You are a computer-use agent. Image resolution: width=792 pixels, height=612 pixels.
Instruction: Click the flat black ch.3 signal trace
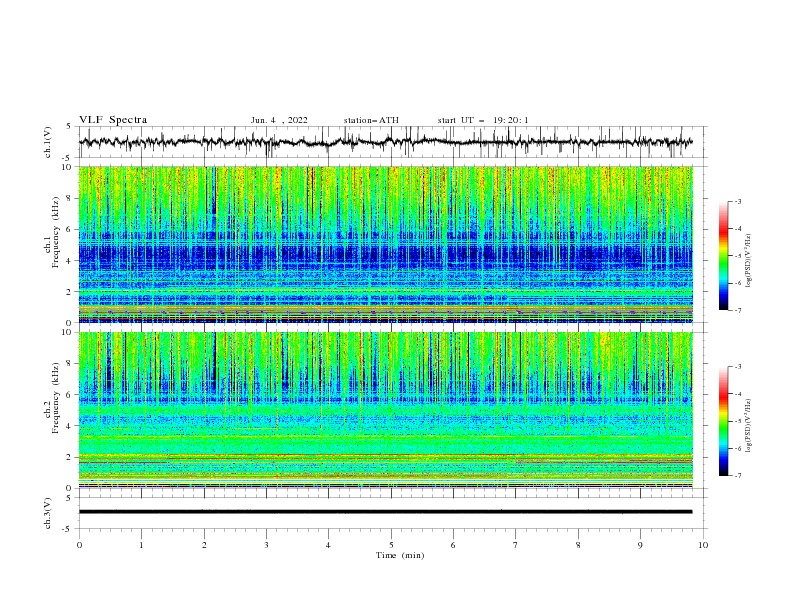[x=385, y=512]
